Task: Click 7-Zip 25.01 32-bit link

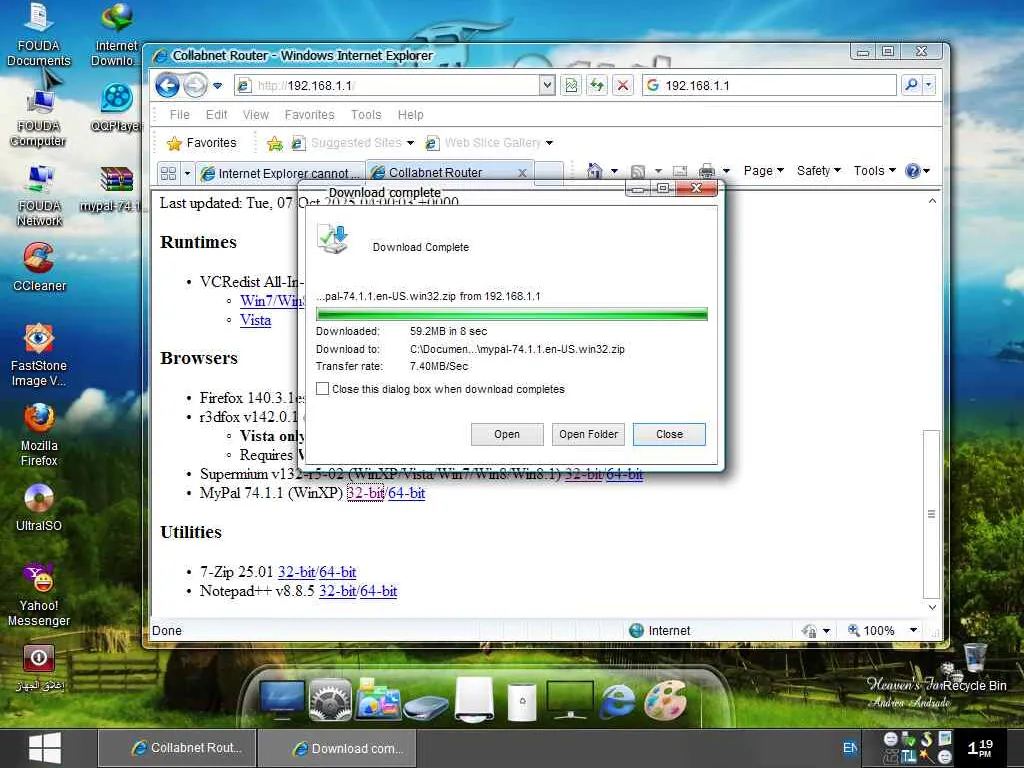Action: [296, 572]
